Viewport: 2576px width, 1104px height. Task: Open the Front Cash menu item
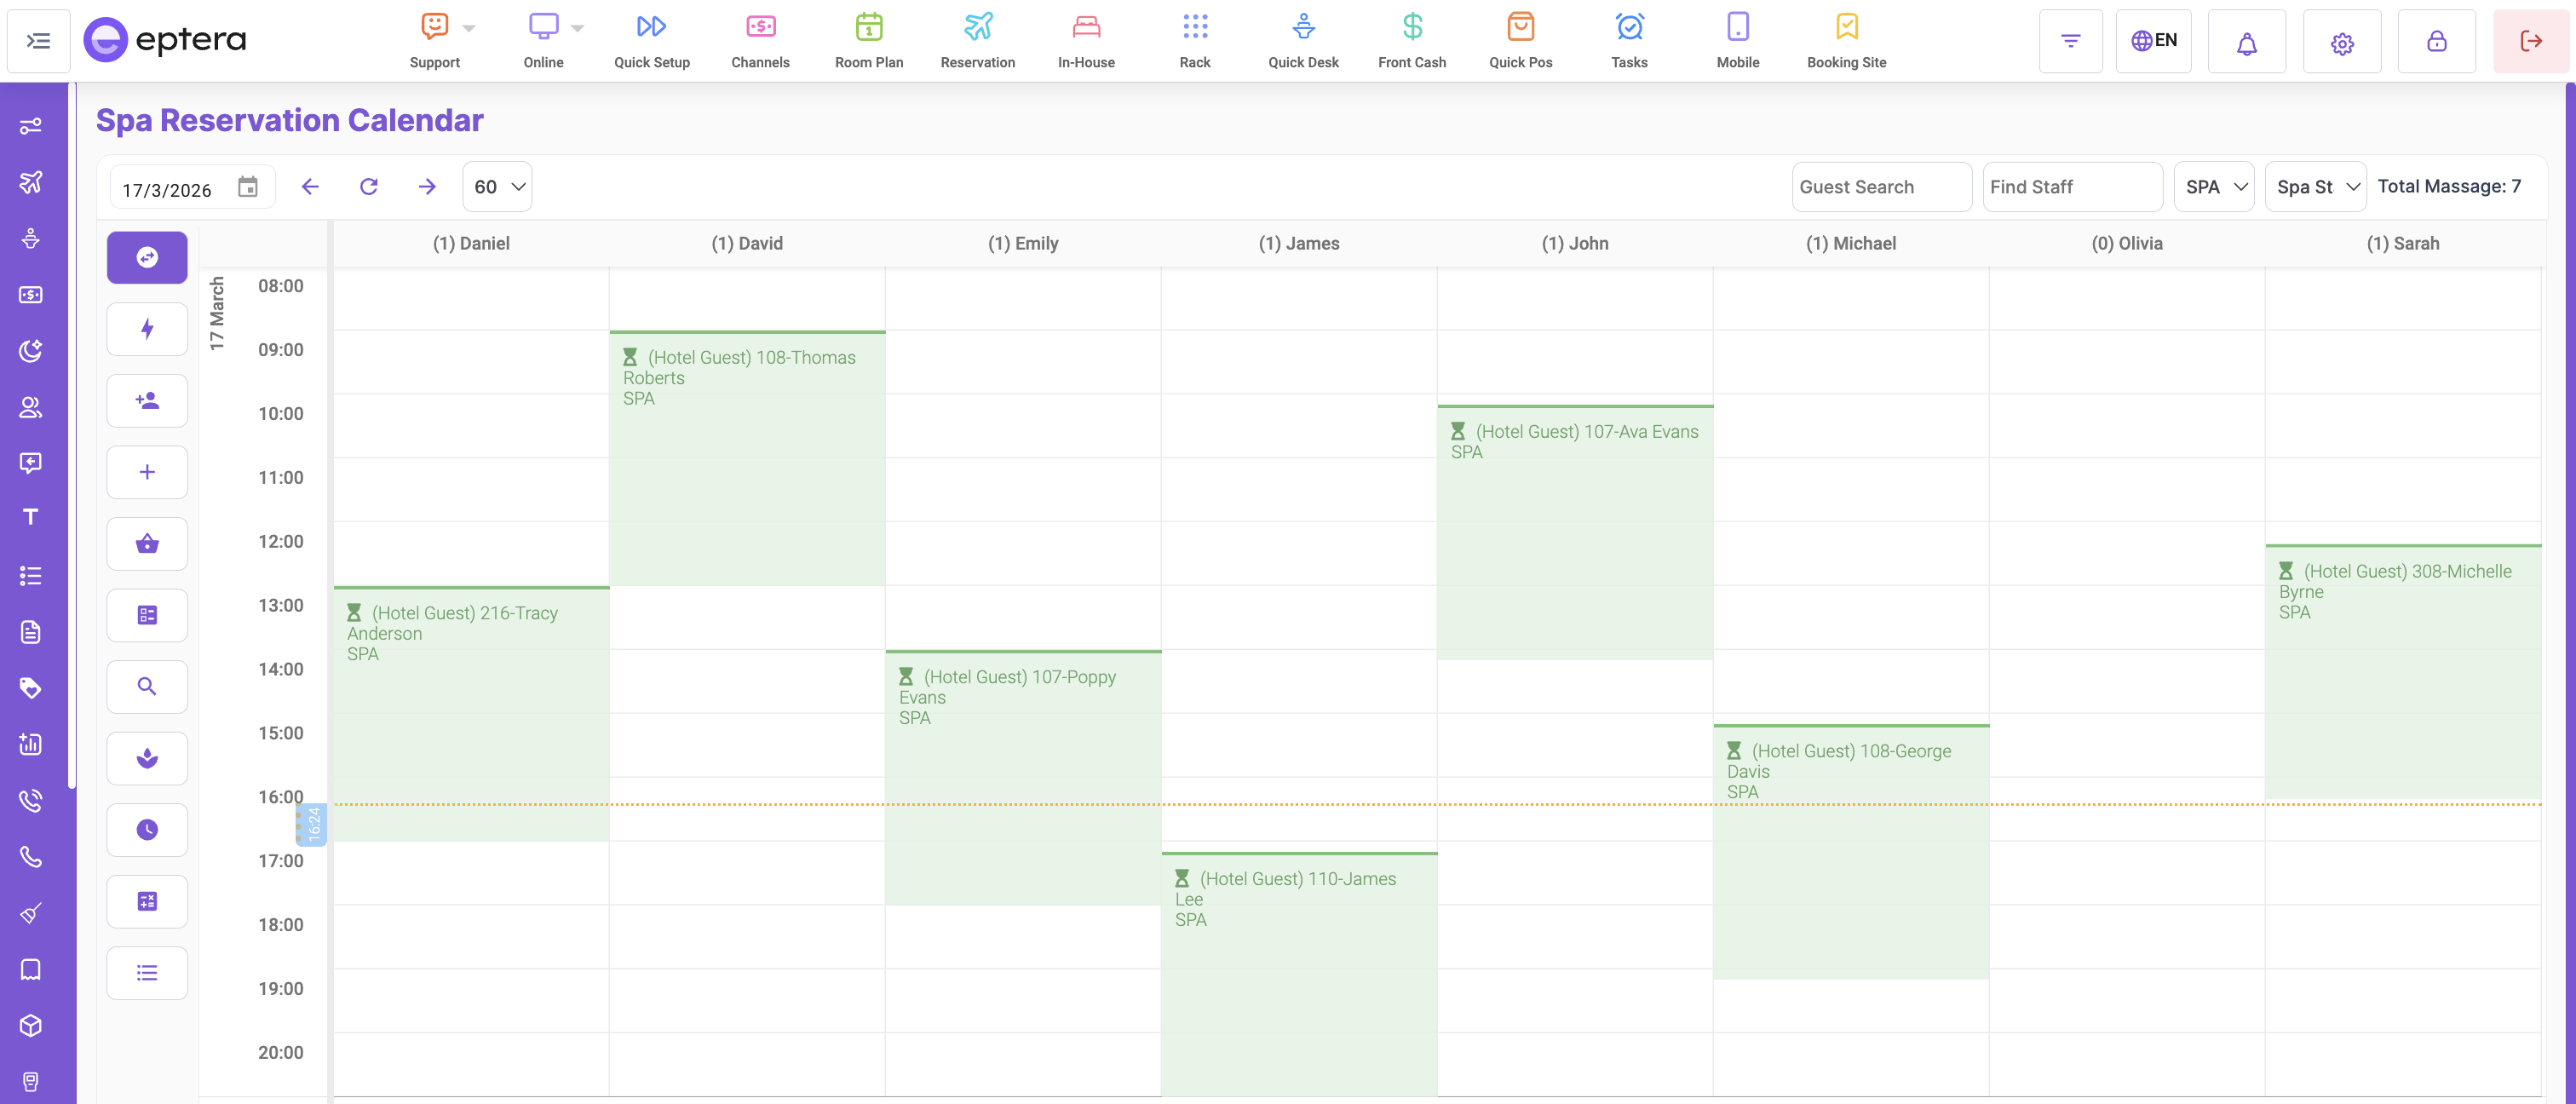(x=1411, y=41)
